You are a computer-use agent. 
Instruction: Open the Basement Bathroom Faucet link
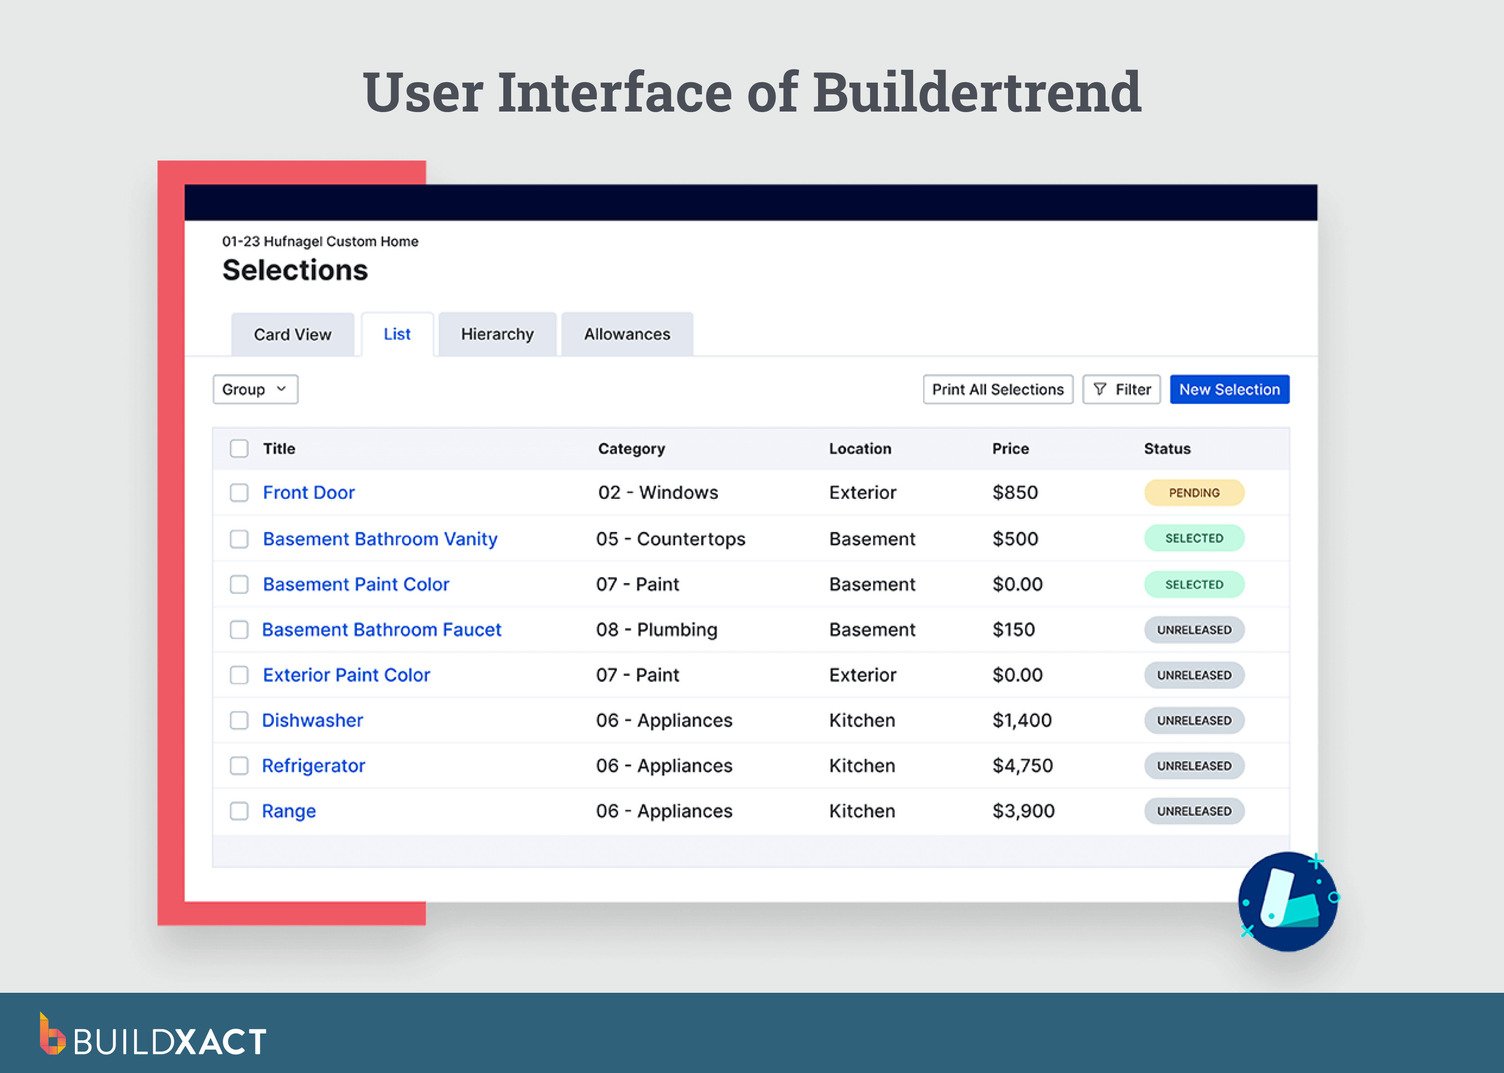[x=382, y=630]
